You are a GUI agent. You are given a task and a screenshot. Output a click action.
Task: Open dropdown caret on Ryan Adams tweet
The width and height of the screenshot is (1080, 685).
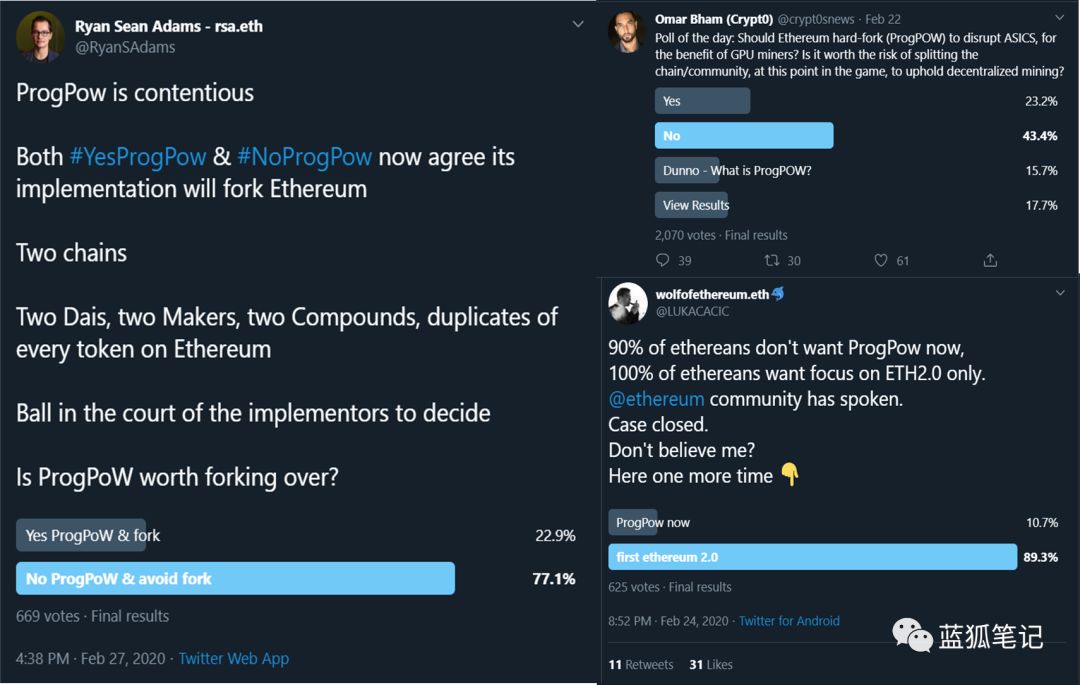point(577,24)
